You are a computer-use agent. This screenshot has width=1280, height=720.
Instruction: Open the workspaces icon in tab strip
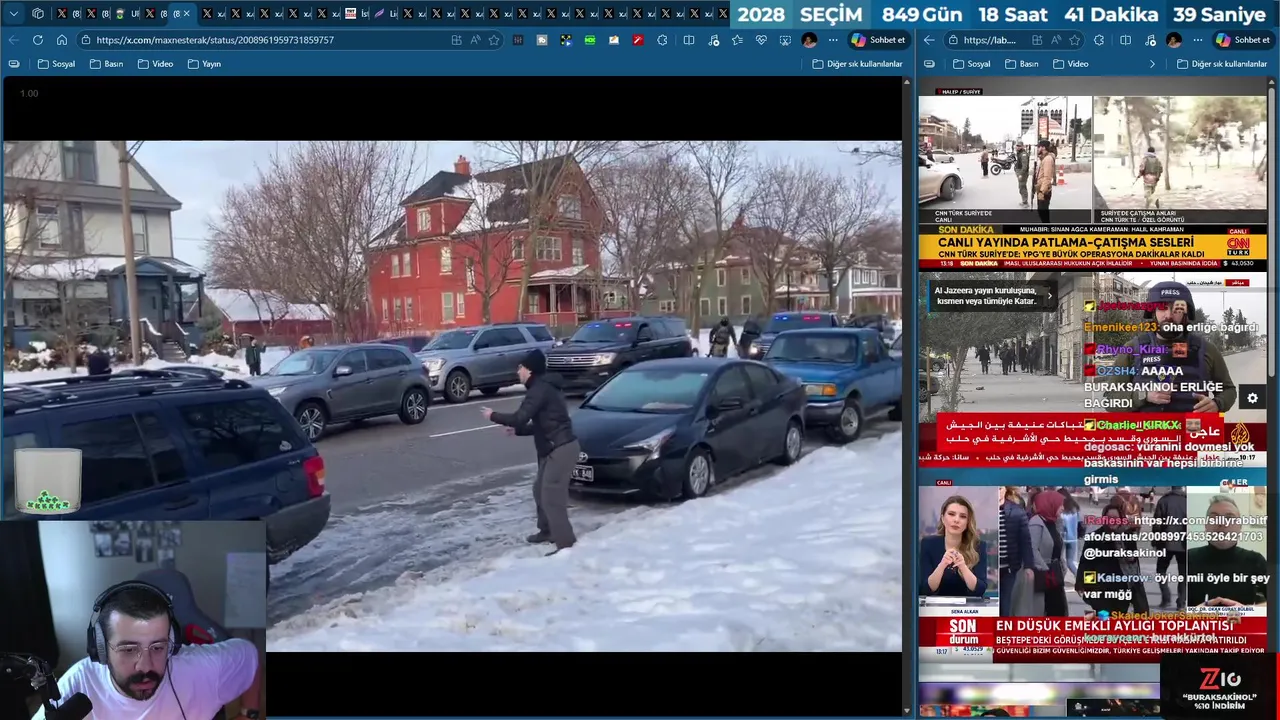pos(38,14)
